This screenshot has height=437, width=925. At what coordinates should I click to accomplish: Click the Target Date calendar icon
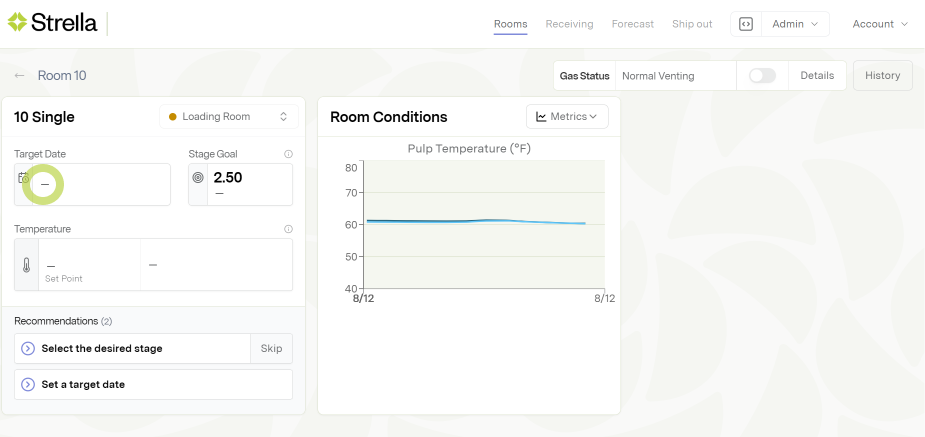pyautogui.click(x=24, y=177)
